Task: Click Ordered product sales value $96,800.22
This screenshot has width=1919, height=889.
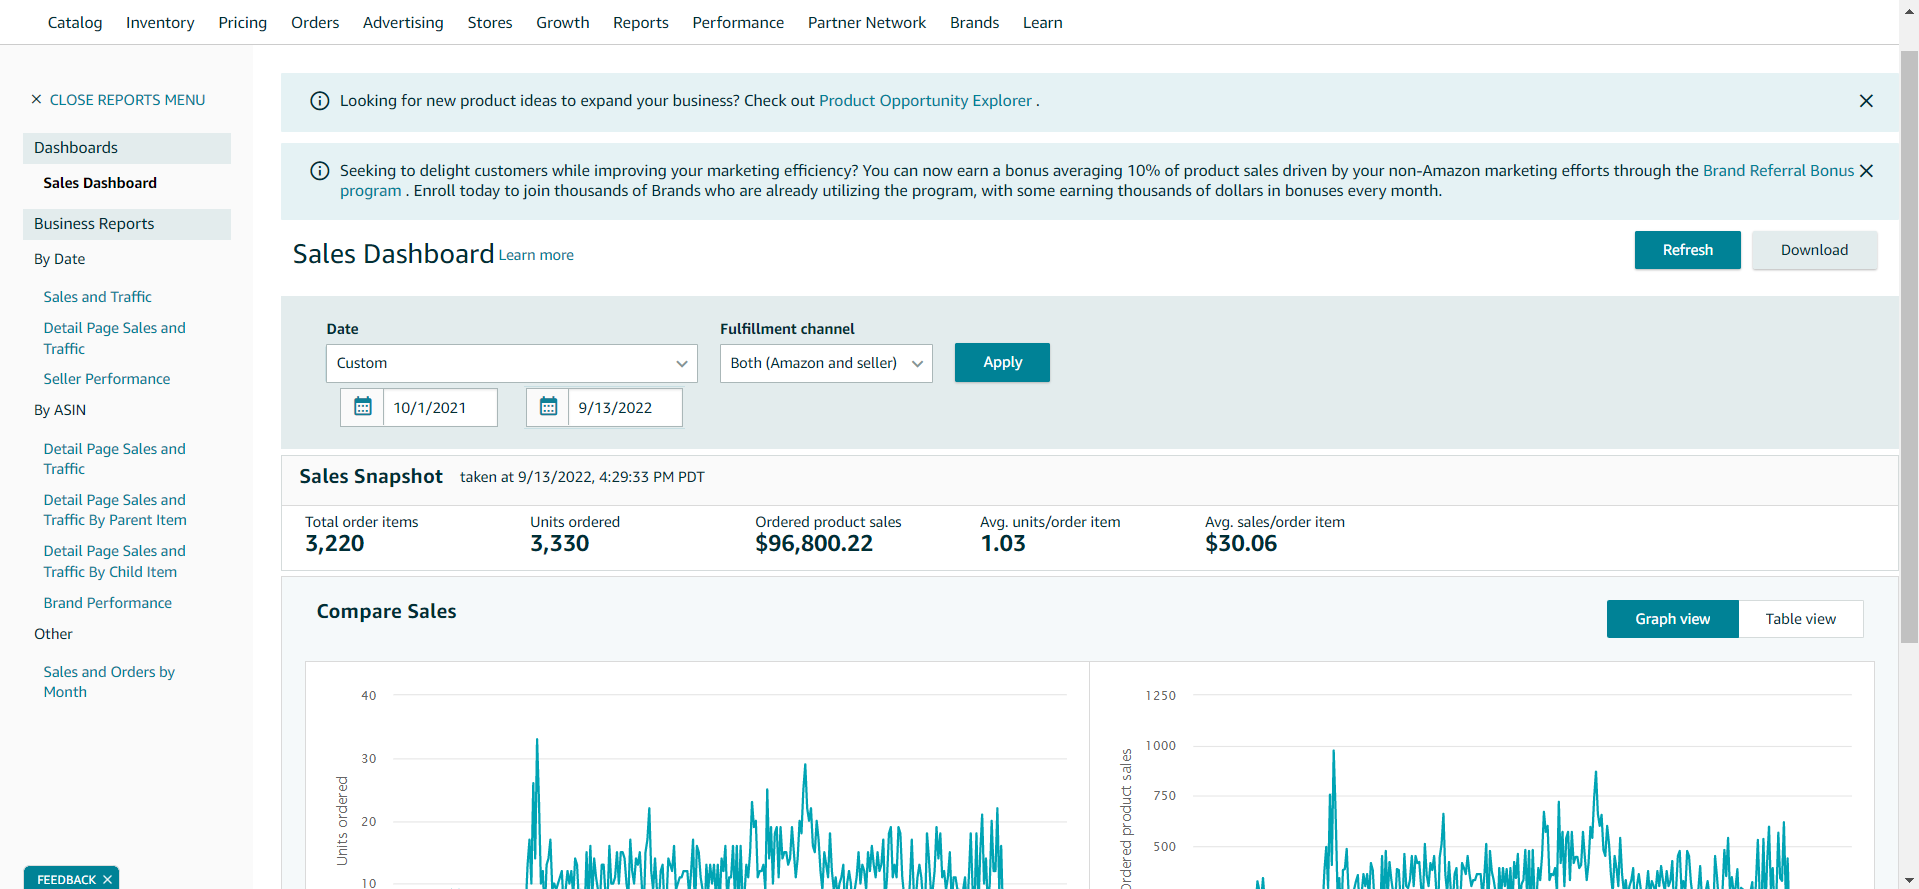Action: pyautogui.click(x=814, y=544)
